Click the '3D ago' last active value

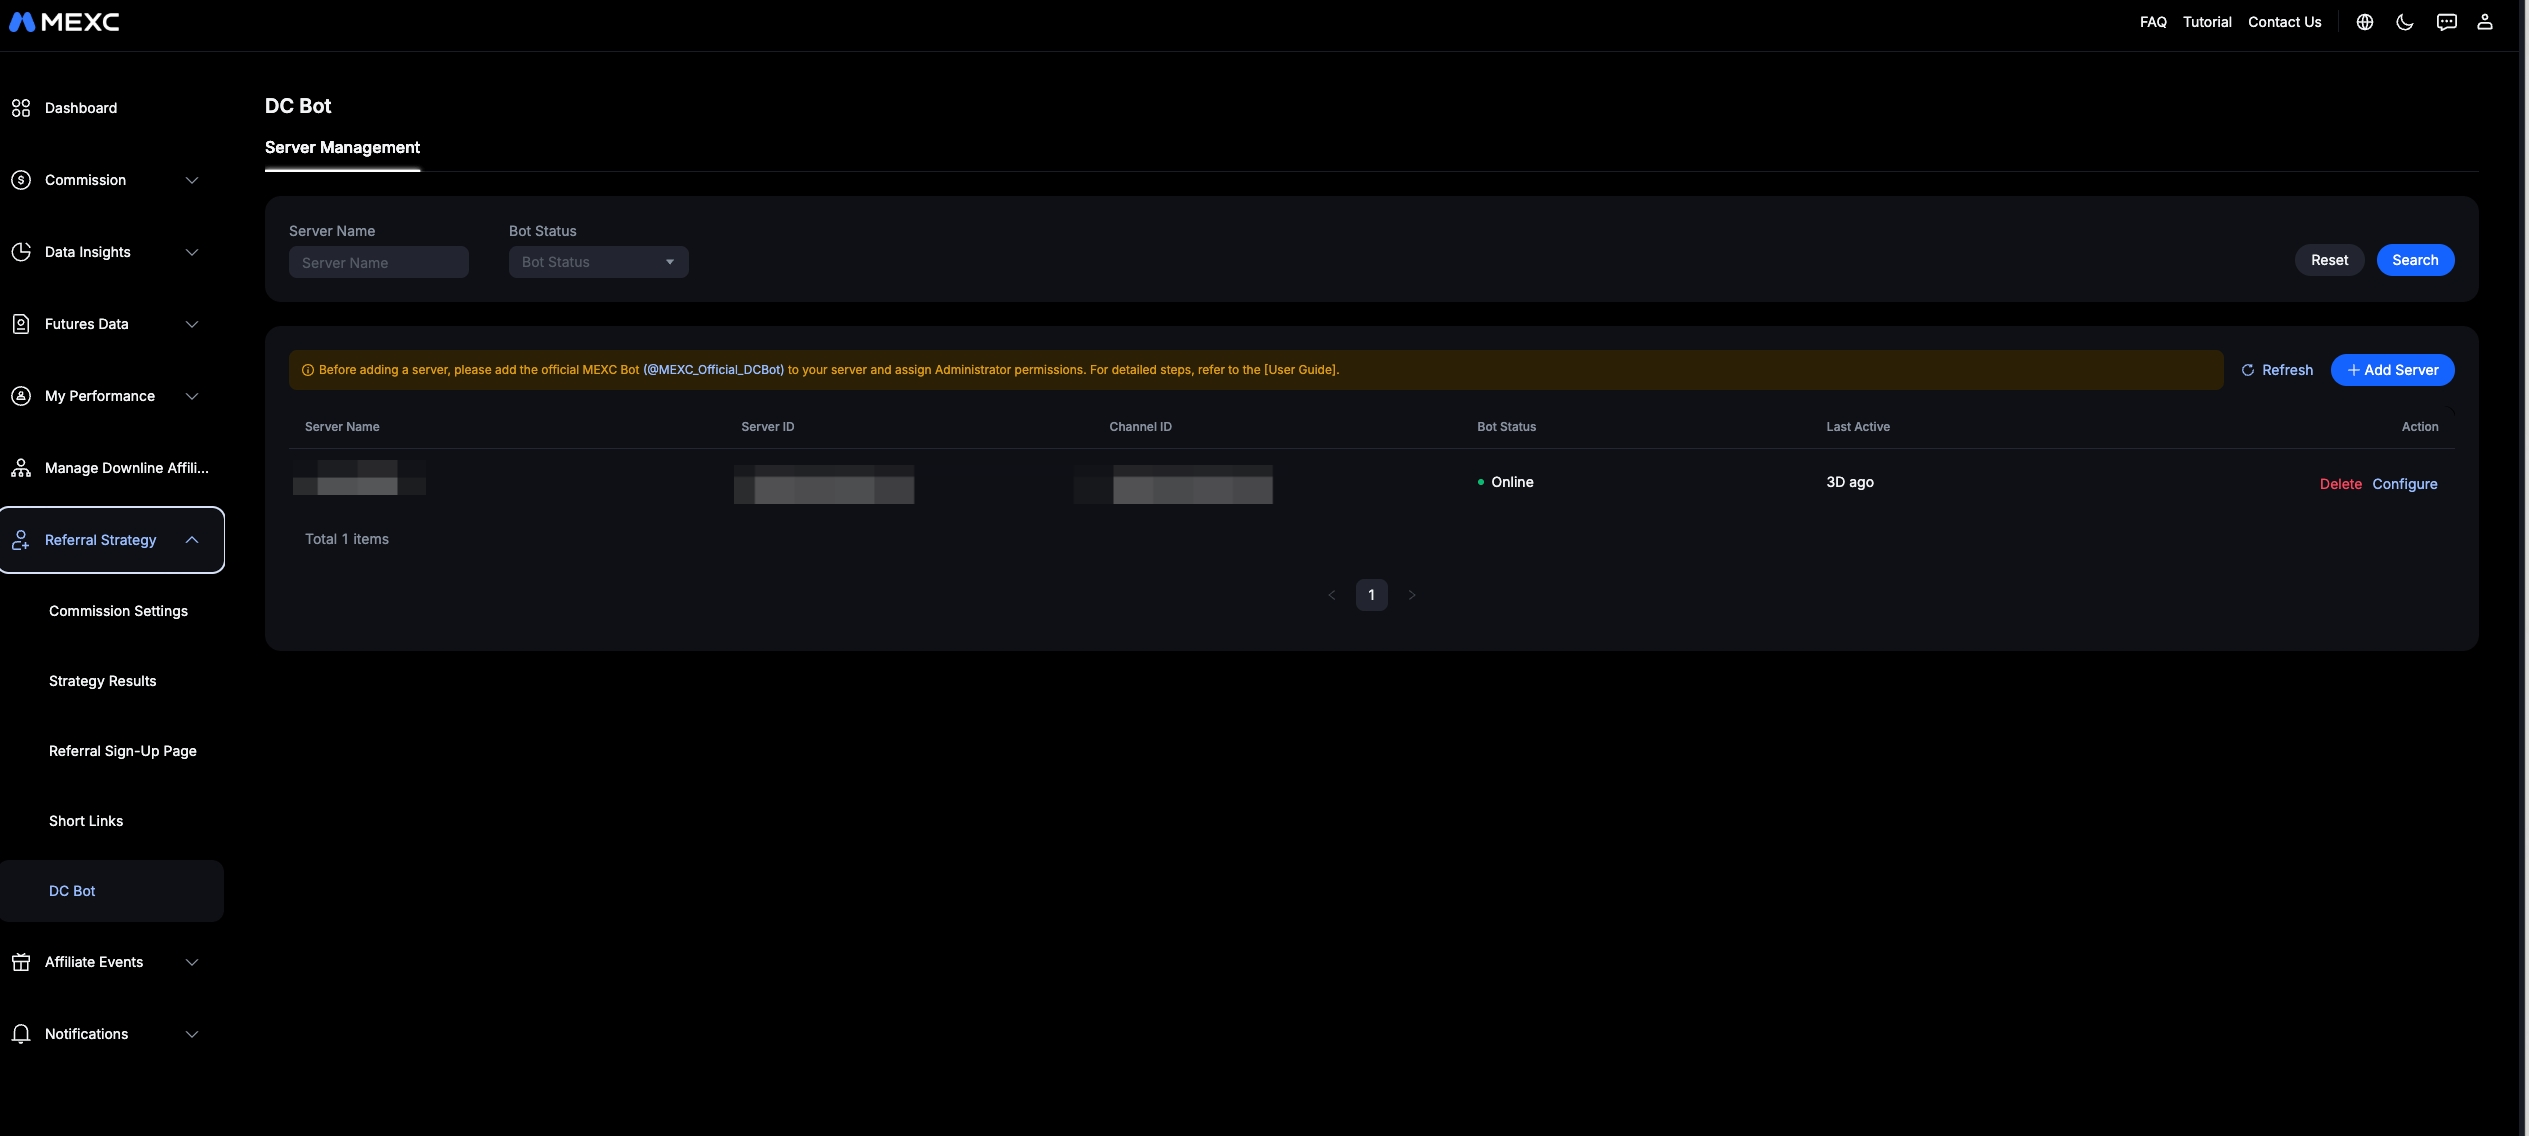[x=1849, y=482]
